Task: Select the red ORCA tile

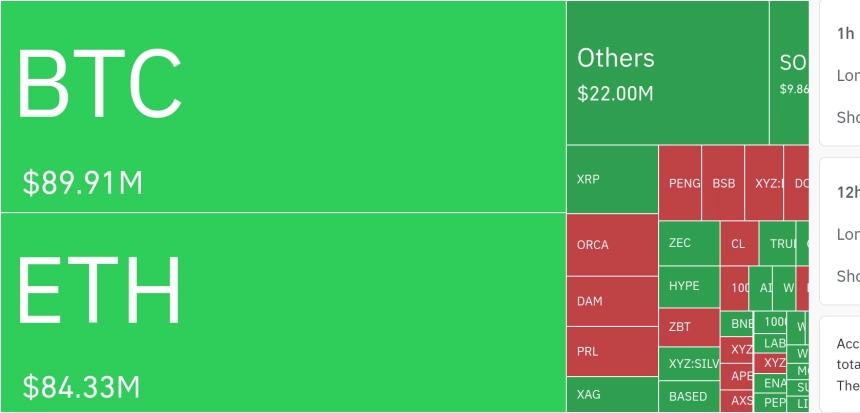Action: tap(612, 245)
